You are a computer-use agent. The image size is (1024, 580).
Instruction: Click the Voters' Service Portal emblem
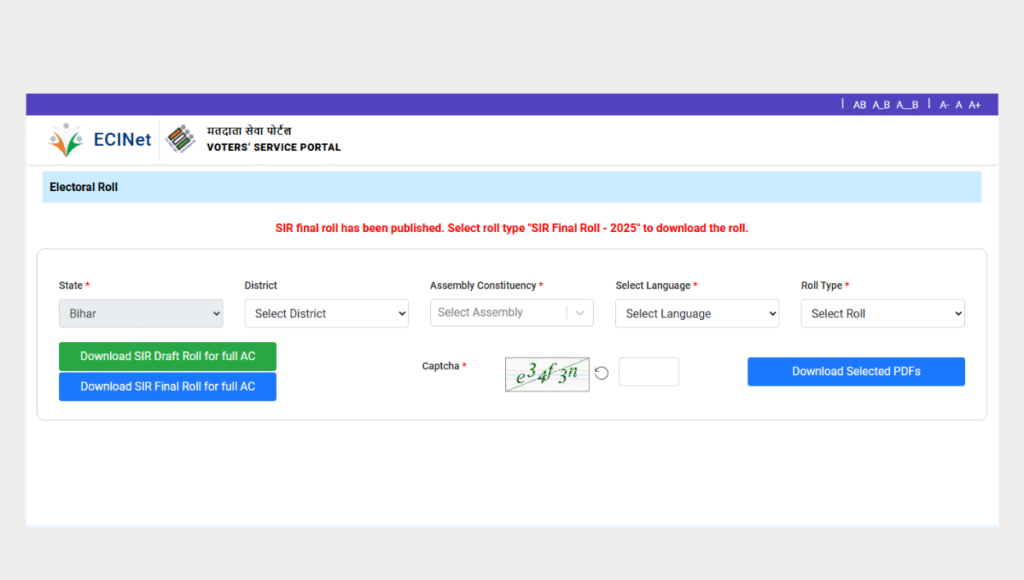pyautogui.click(x=181, y=139)
